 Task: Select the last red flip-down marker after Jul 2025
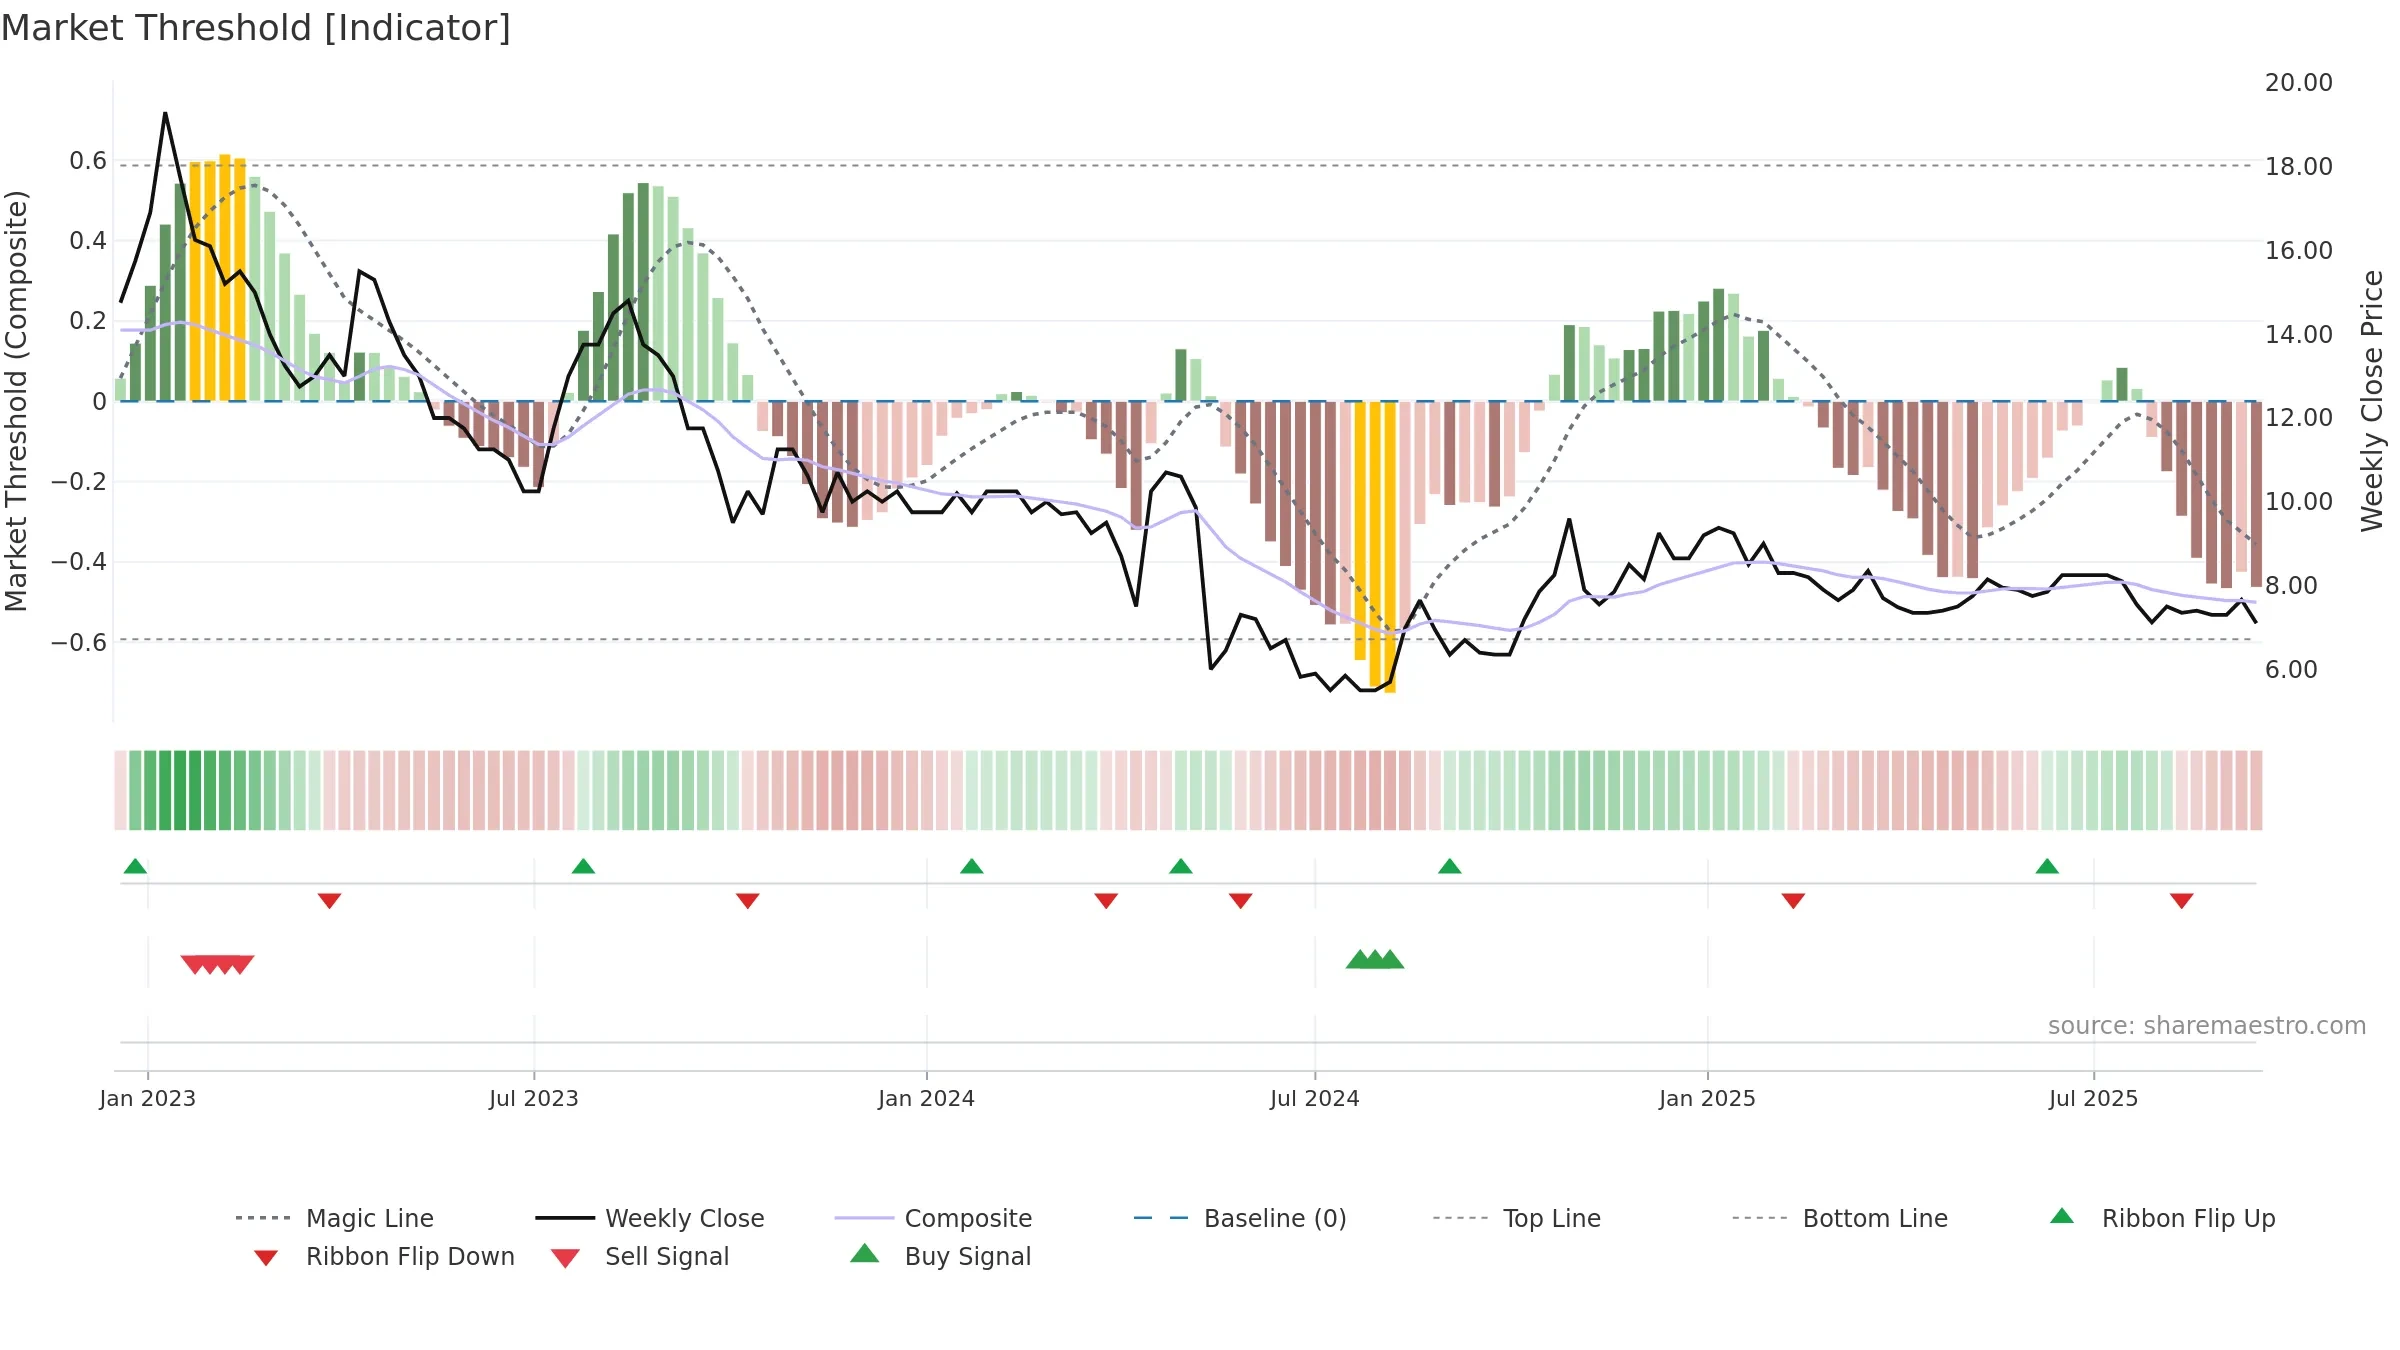(x=2181, y=901)
